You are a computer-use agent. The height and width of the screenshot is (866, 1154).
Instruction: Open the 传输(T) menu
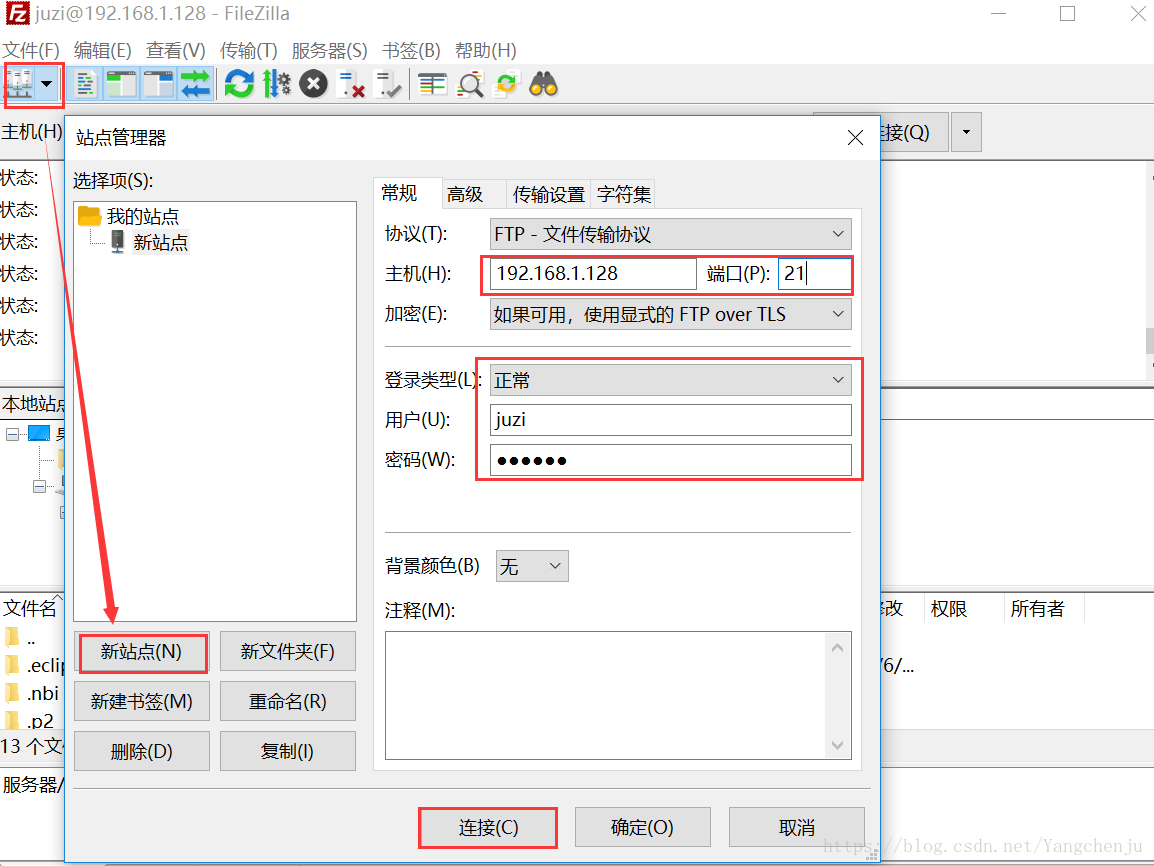tap(248, 50)
